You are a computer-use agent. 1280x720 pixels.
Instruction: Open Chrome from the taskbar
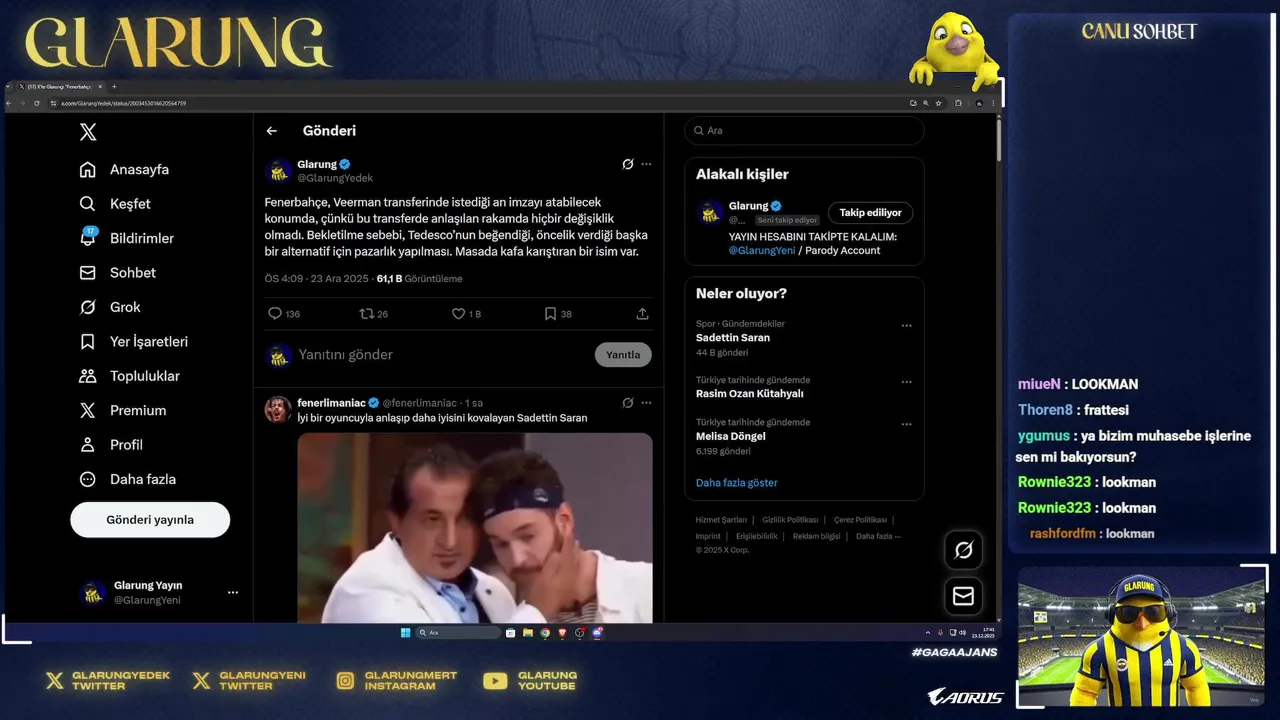tap(545, 633)
